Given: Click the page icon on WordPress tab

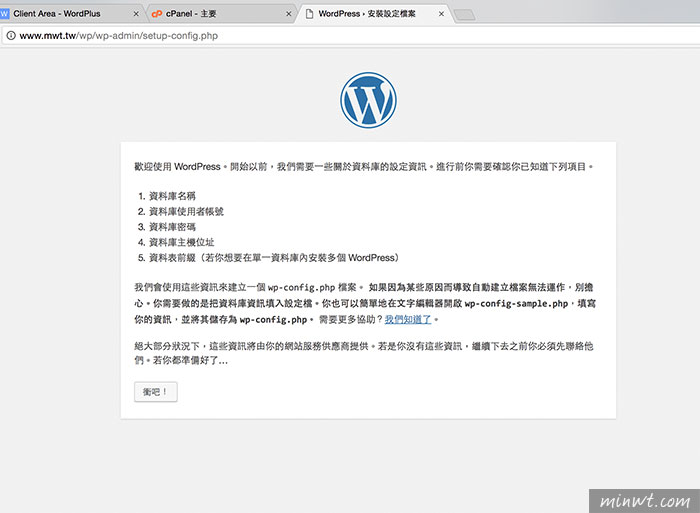Looking at the screenshot, I should 309,14.
